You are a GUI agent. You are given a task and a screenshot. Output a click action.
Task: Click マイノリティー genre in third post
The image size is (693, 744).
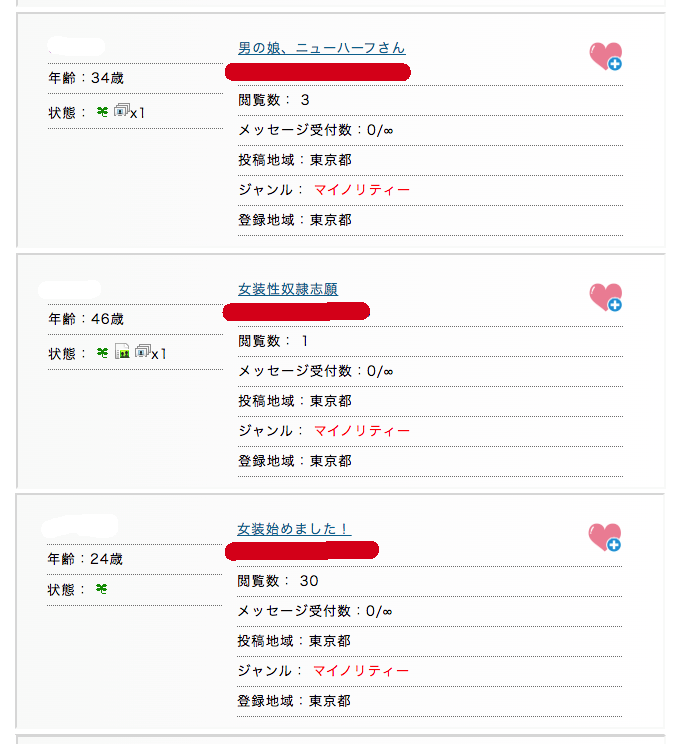coord(361,671)
